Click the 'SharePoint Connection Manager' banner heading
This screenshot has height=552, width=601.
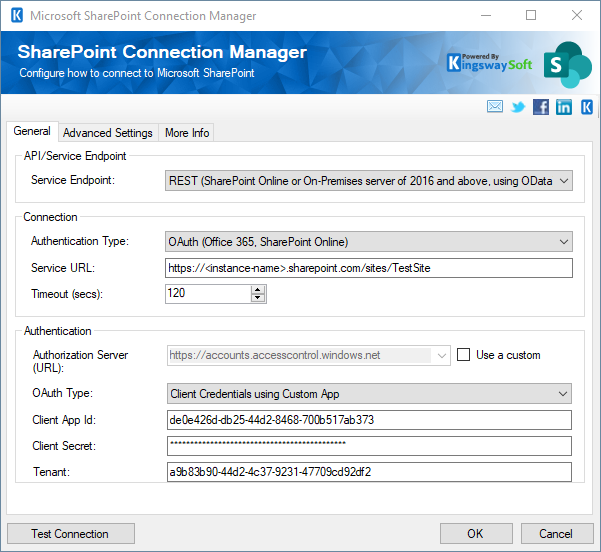pyautogui.click(x=162, y=52)
